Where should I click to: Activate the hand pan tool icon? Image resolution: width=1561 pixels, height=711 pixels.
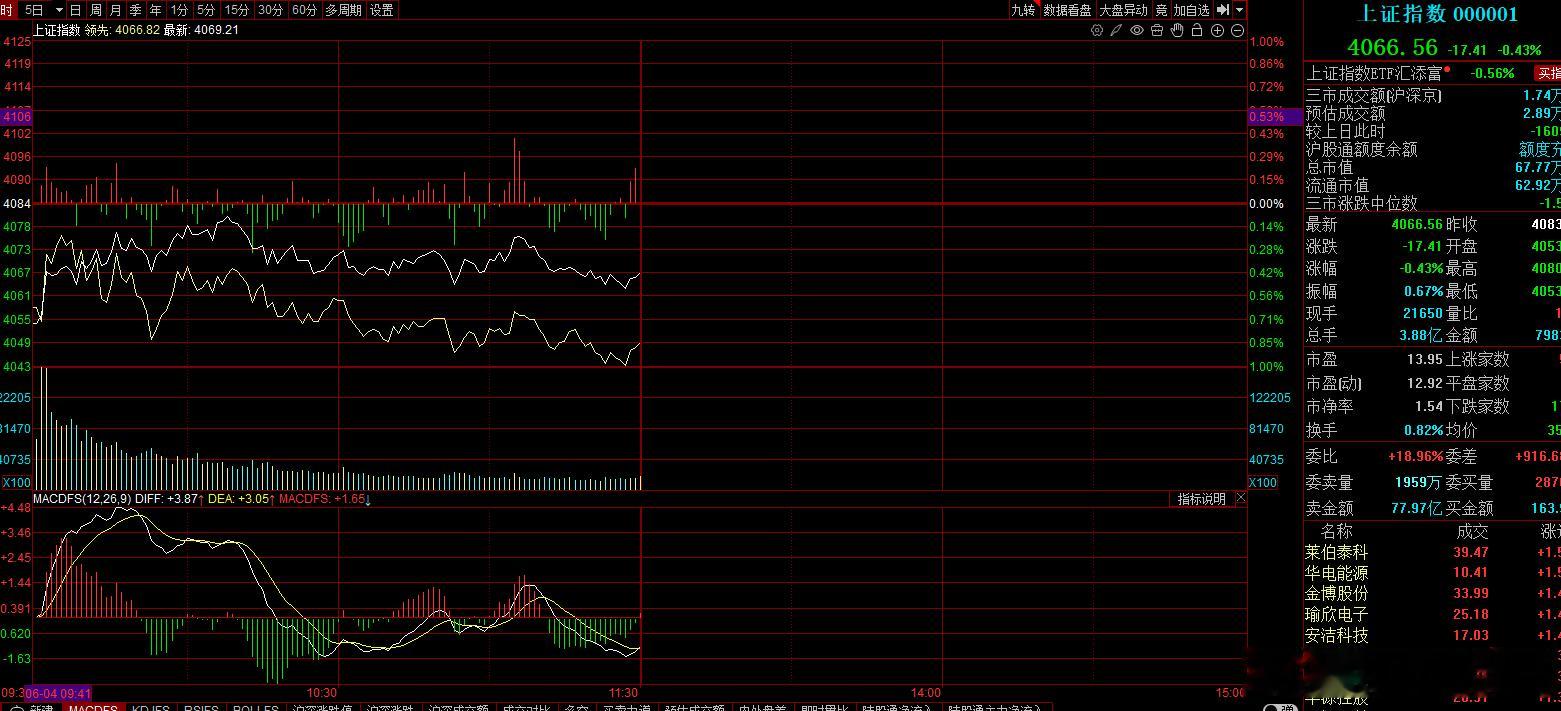(1177, 30)
